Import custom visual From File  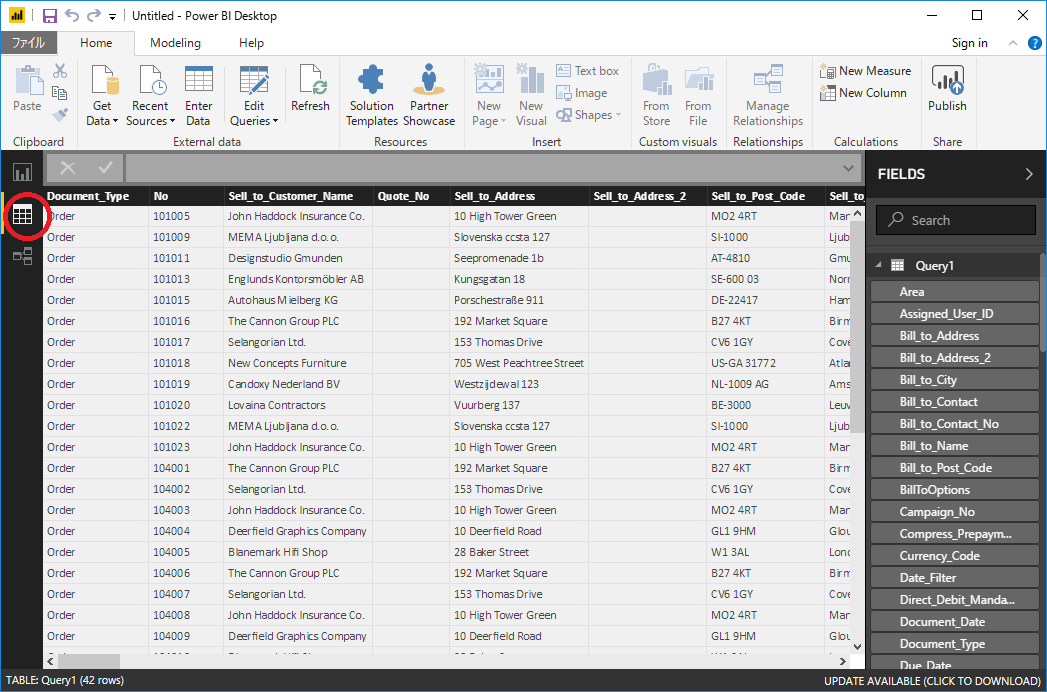click(698, 96)
